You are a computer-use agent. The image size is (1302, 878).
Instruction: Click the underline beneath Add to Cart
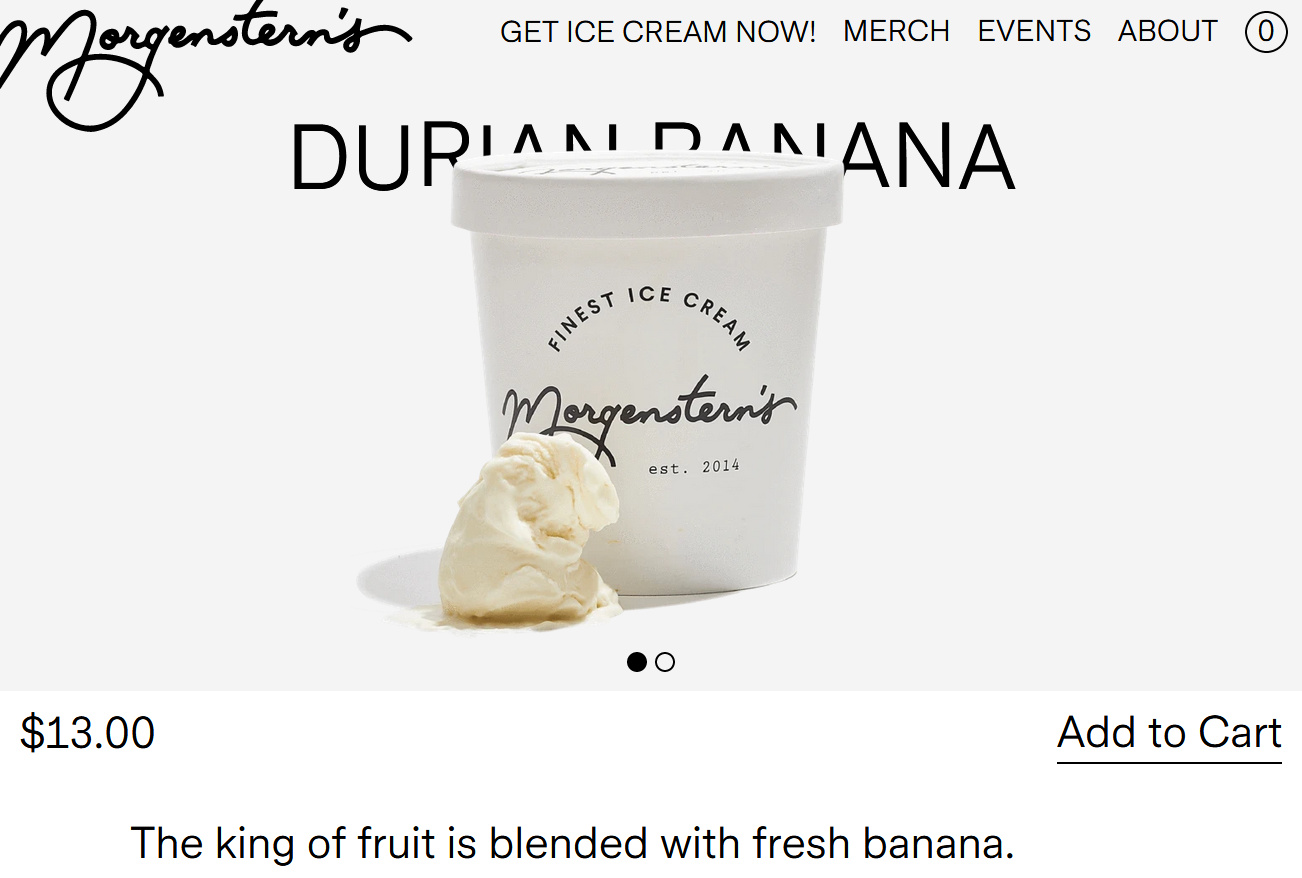pyautogui.click(x=1170, y=763)
